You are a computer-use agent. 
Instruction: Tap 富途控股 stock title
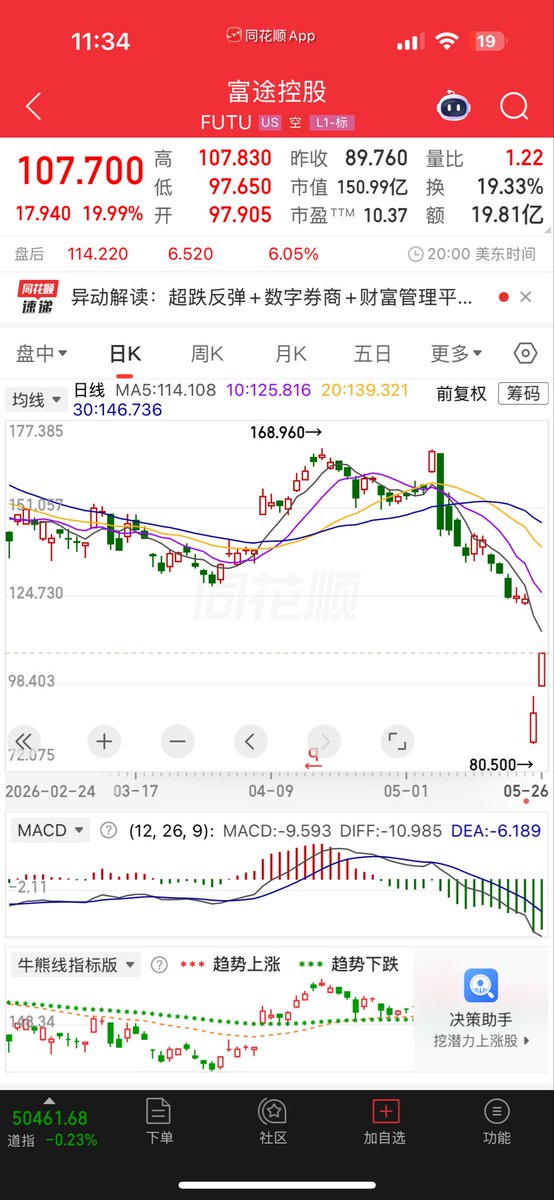(277, 92)
